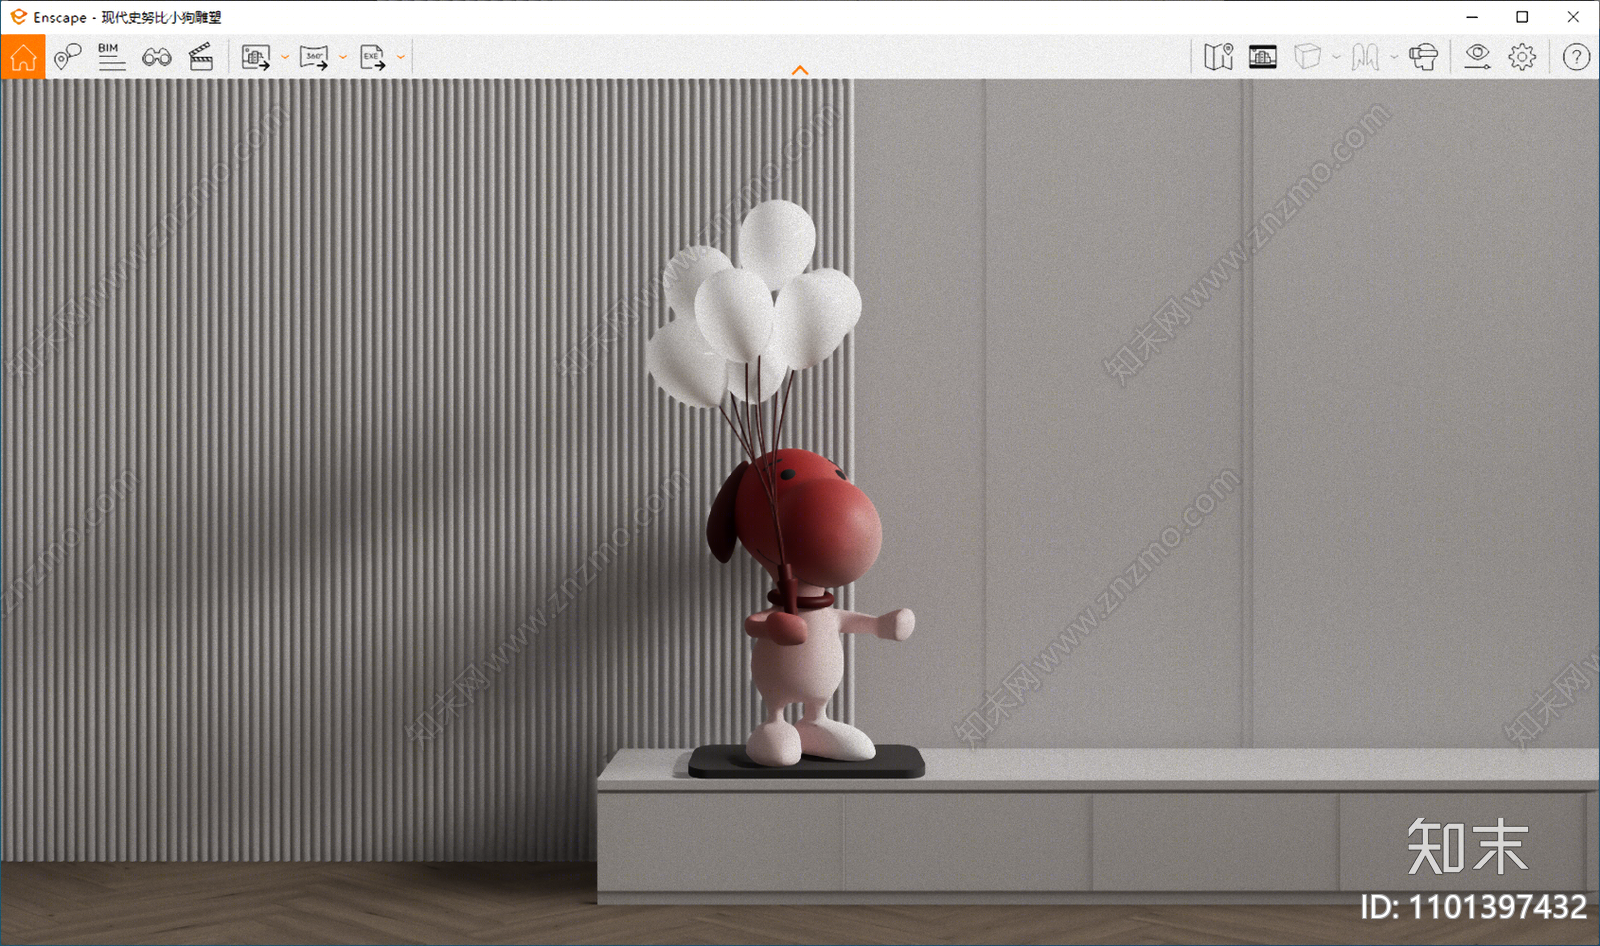This screenshot has height=946, width=1600.
Task: Click the binoculars Asset Library icon
Action: click(x=157, y=57)
